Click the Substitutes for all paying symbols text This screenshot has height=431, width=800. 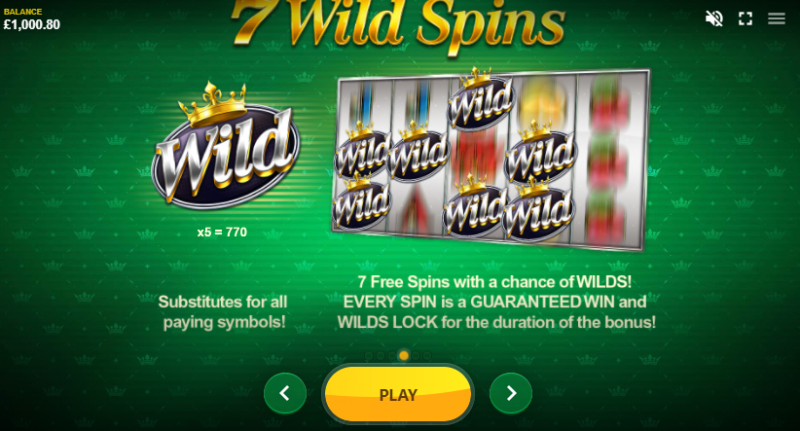tap(223, 312)
